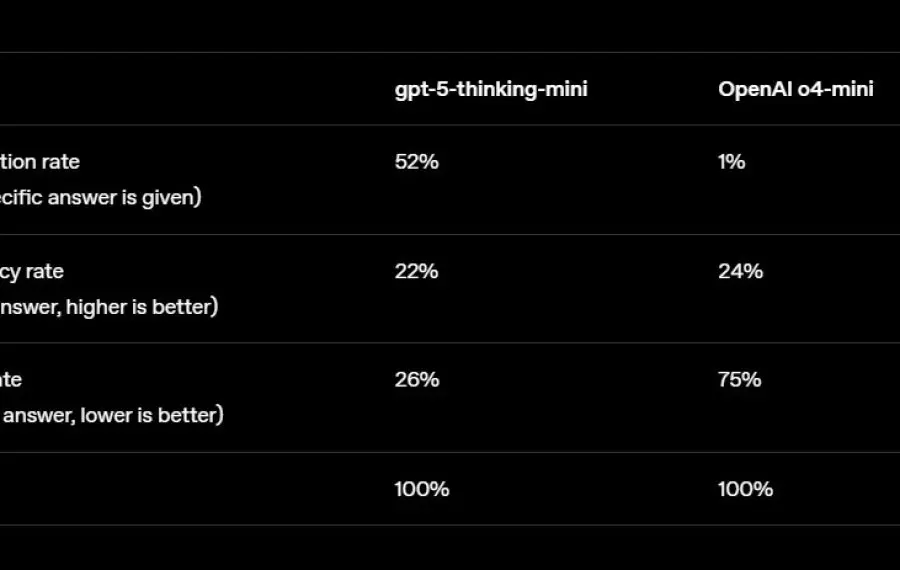Click the row label ending in 'tion rate'
Screen dimensions: 900x570
point(40,162)
